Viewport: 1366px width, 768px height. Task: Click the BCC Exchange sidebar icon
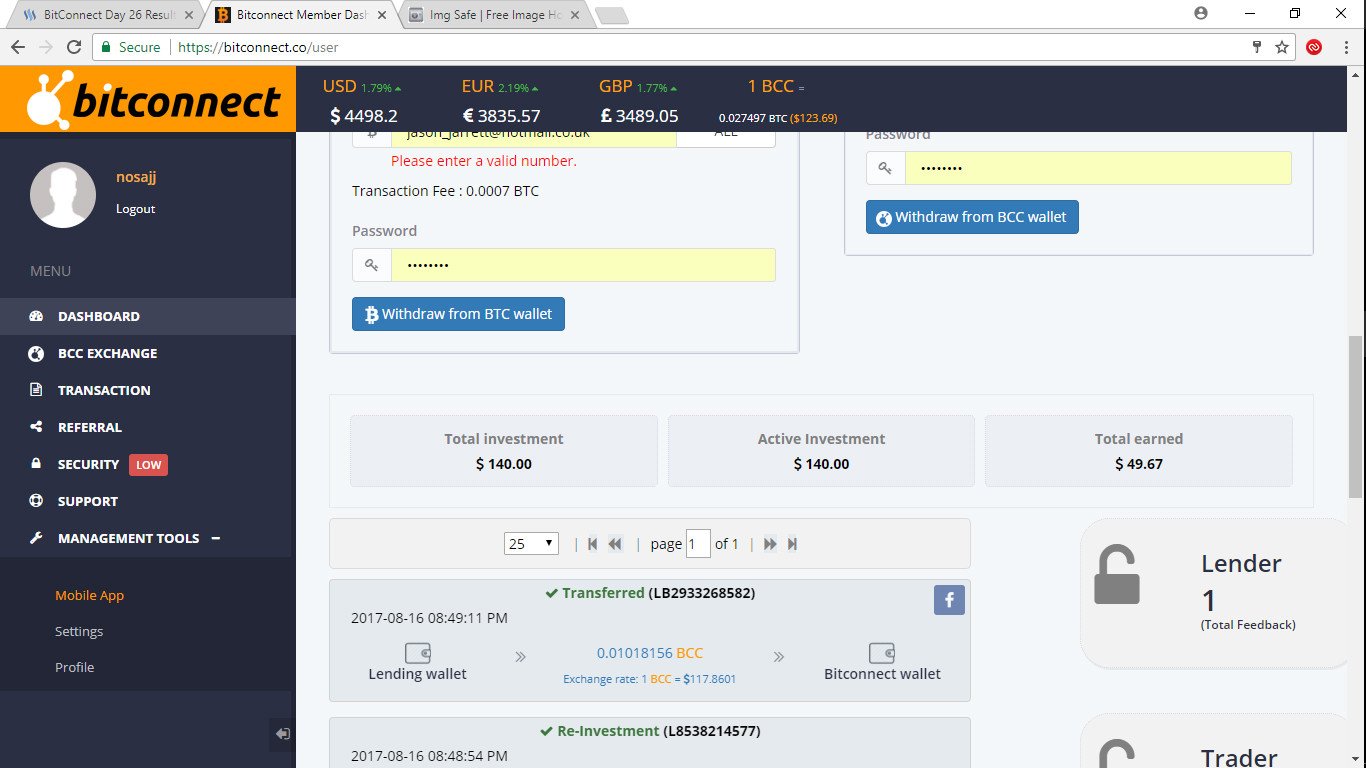[37, 353]
